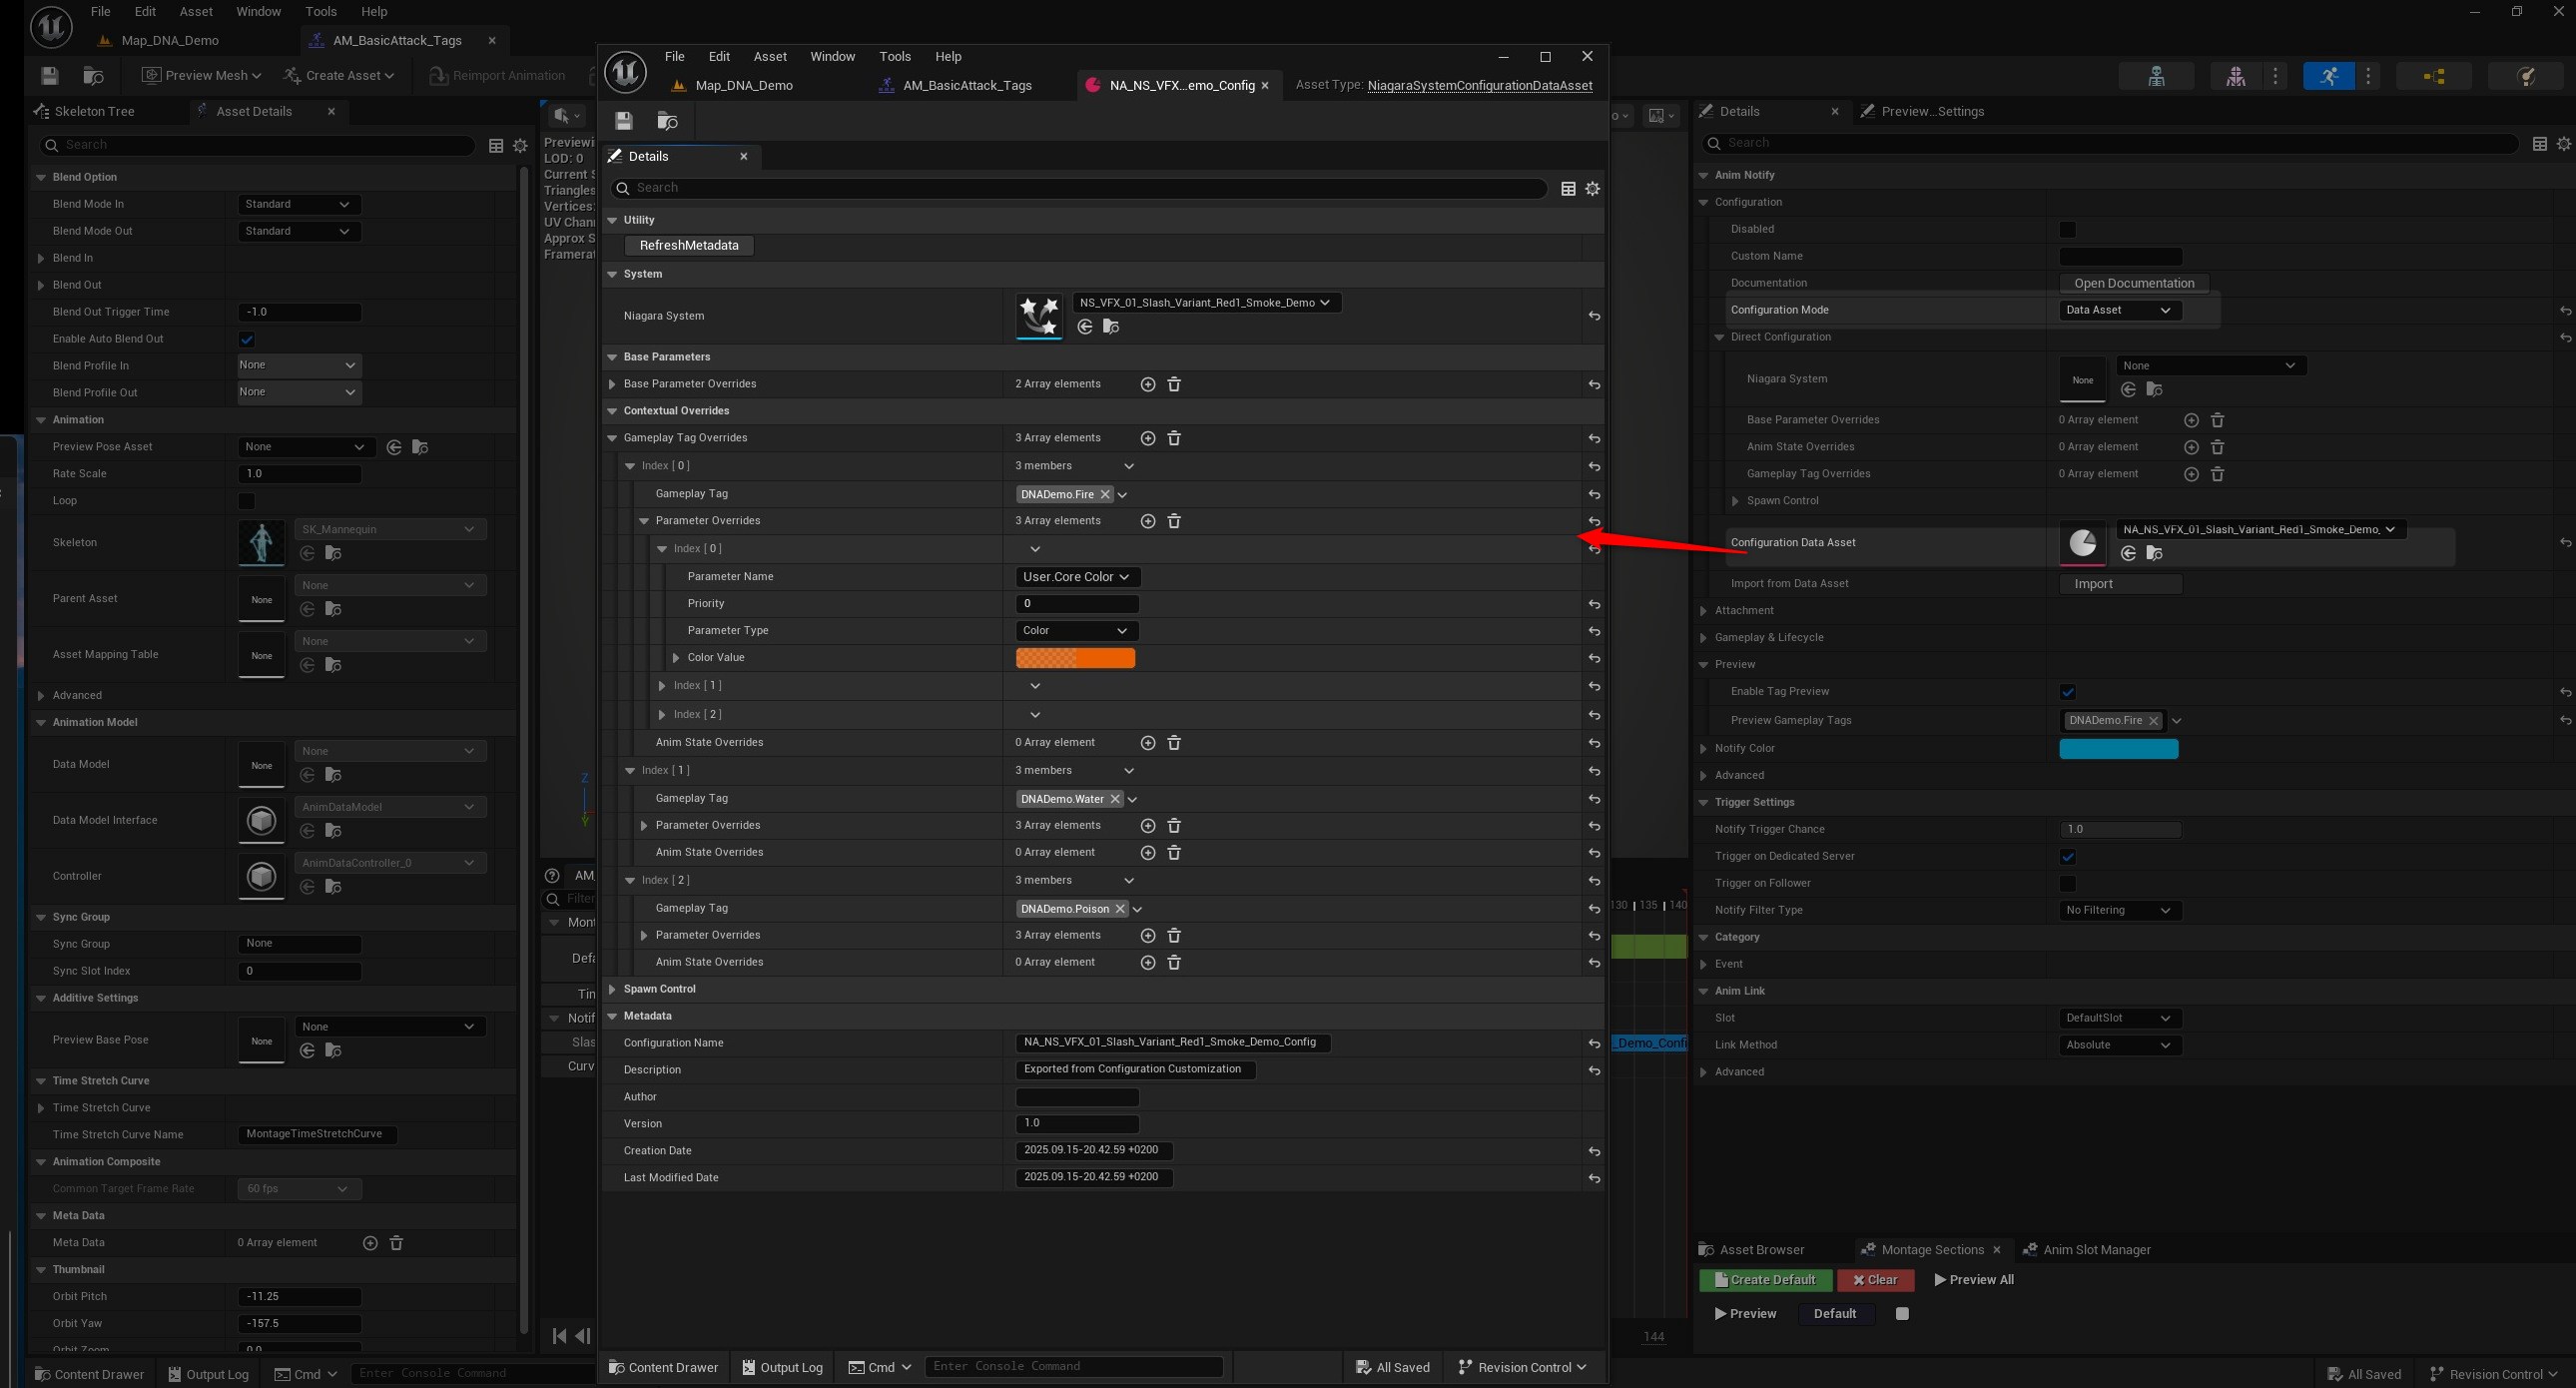The width and height of the screenshot is (2576, 1388).
Task: Enable the Loop checkbox
Action: click(x=246, y=501)
